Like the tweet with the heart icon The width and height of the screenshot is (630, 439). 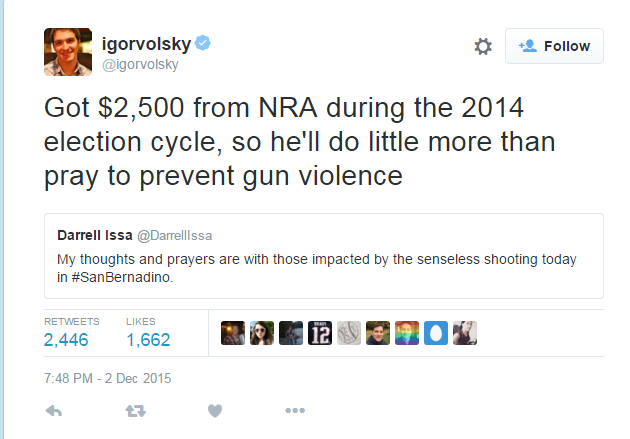click(x=215, y=410)
